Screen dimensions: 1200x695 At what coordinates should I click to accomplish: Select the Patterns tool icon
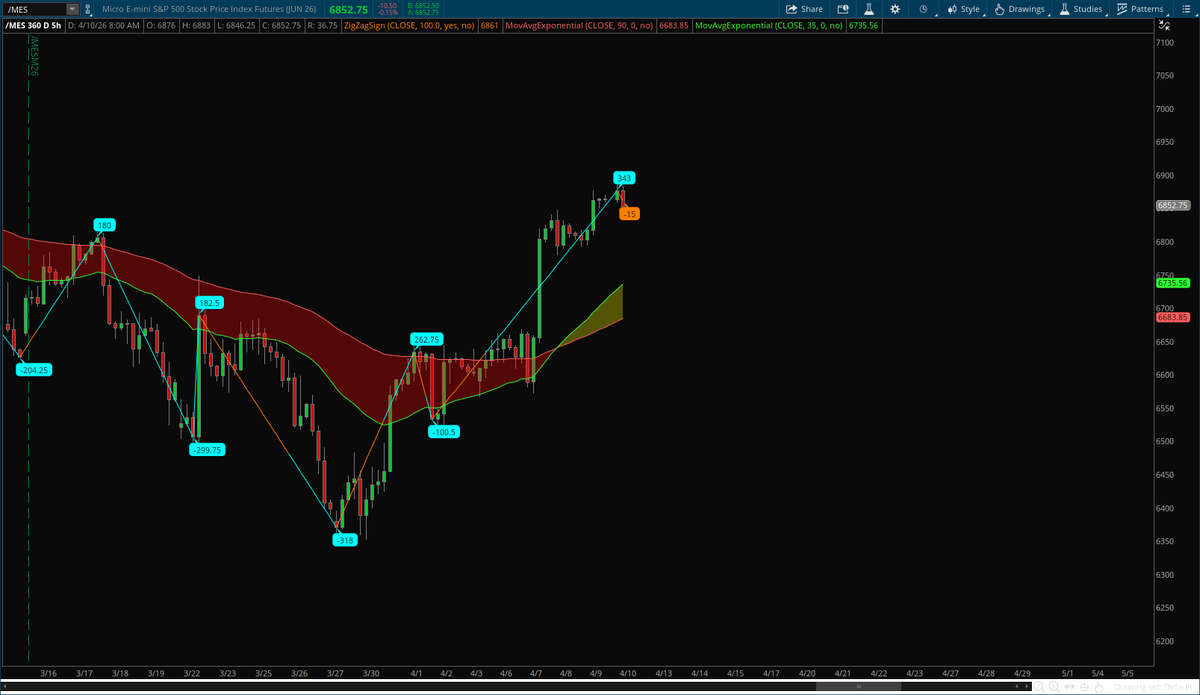click(1120, 8)
